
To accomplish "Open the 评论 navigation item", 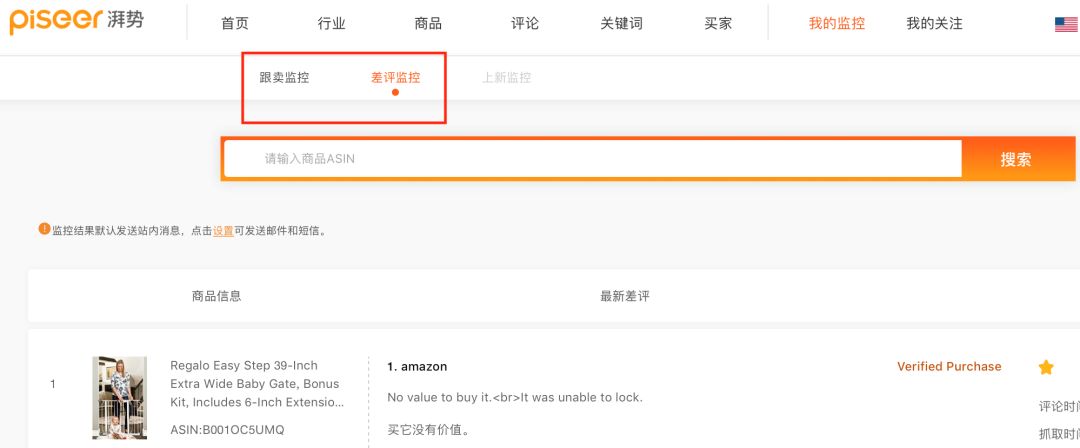I will click(x=525, y=24).
